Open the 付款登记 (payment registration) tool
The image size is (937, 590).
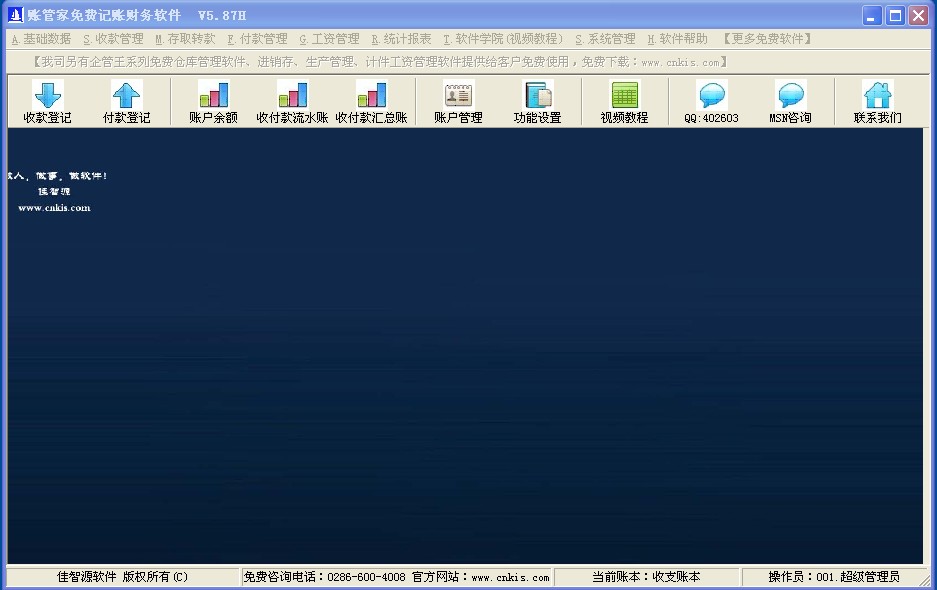coord(126,101)
